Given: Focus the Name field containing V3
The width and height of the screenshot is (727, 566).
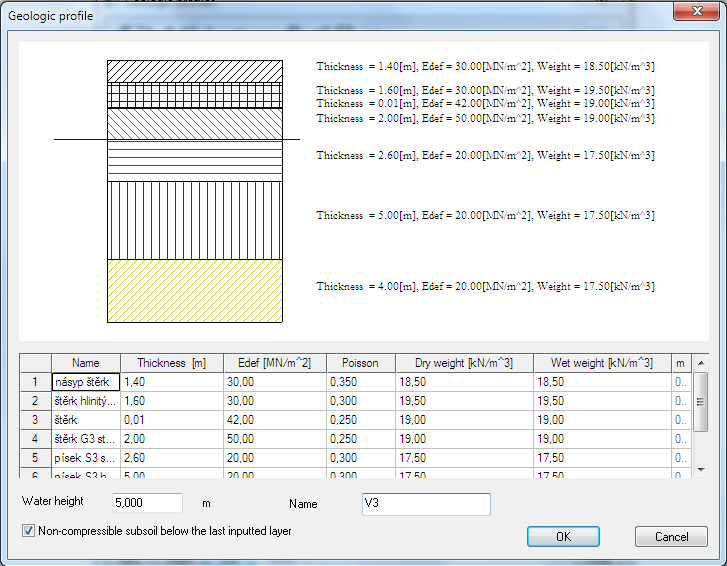Looking at the screenshot, I should coord(426,504).
